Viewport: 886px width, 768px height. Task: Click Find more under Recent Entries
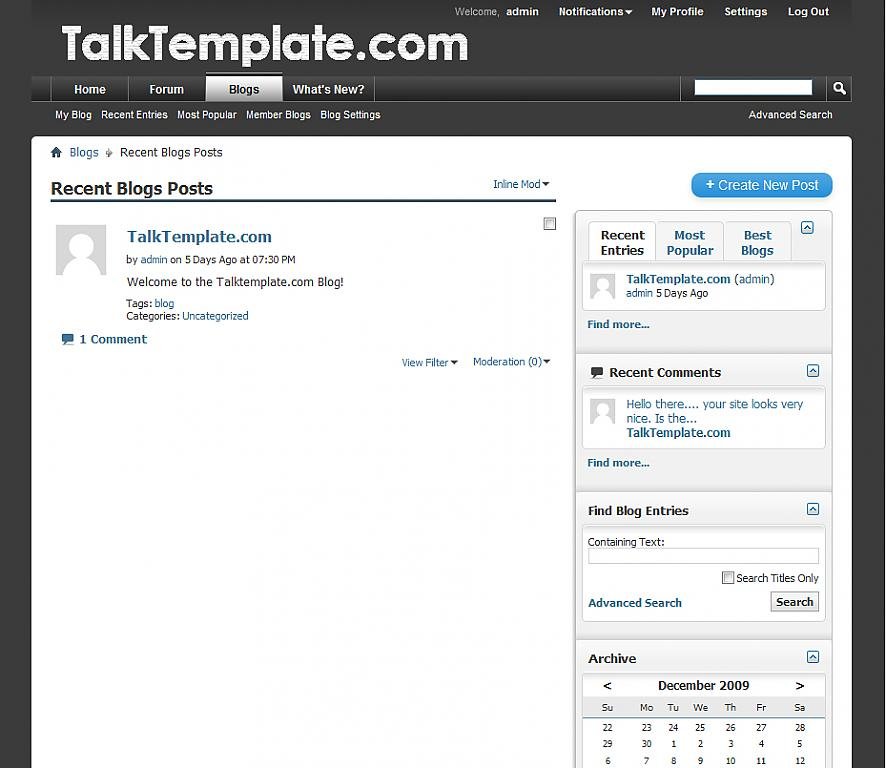pyautogui.click(x=618, y=324)
